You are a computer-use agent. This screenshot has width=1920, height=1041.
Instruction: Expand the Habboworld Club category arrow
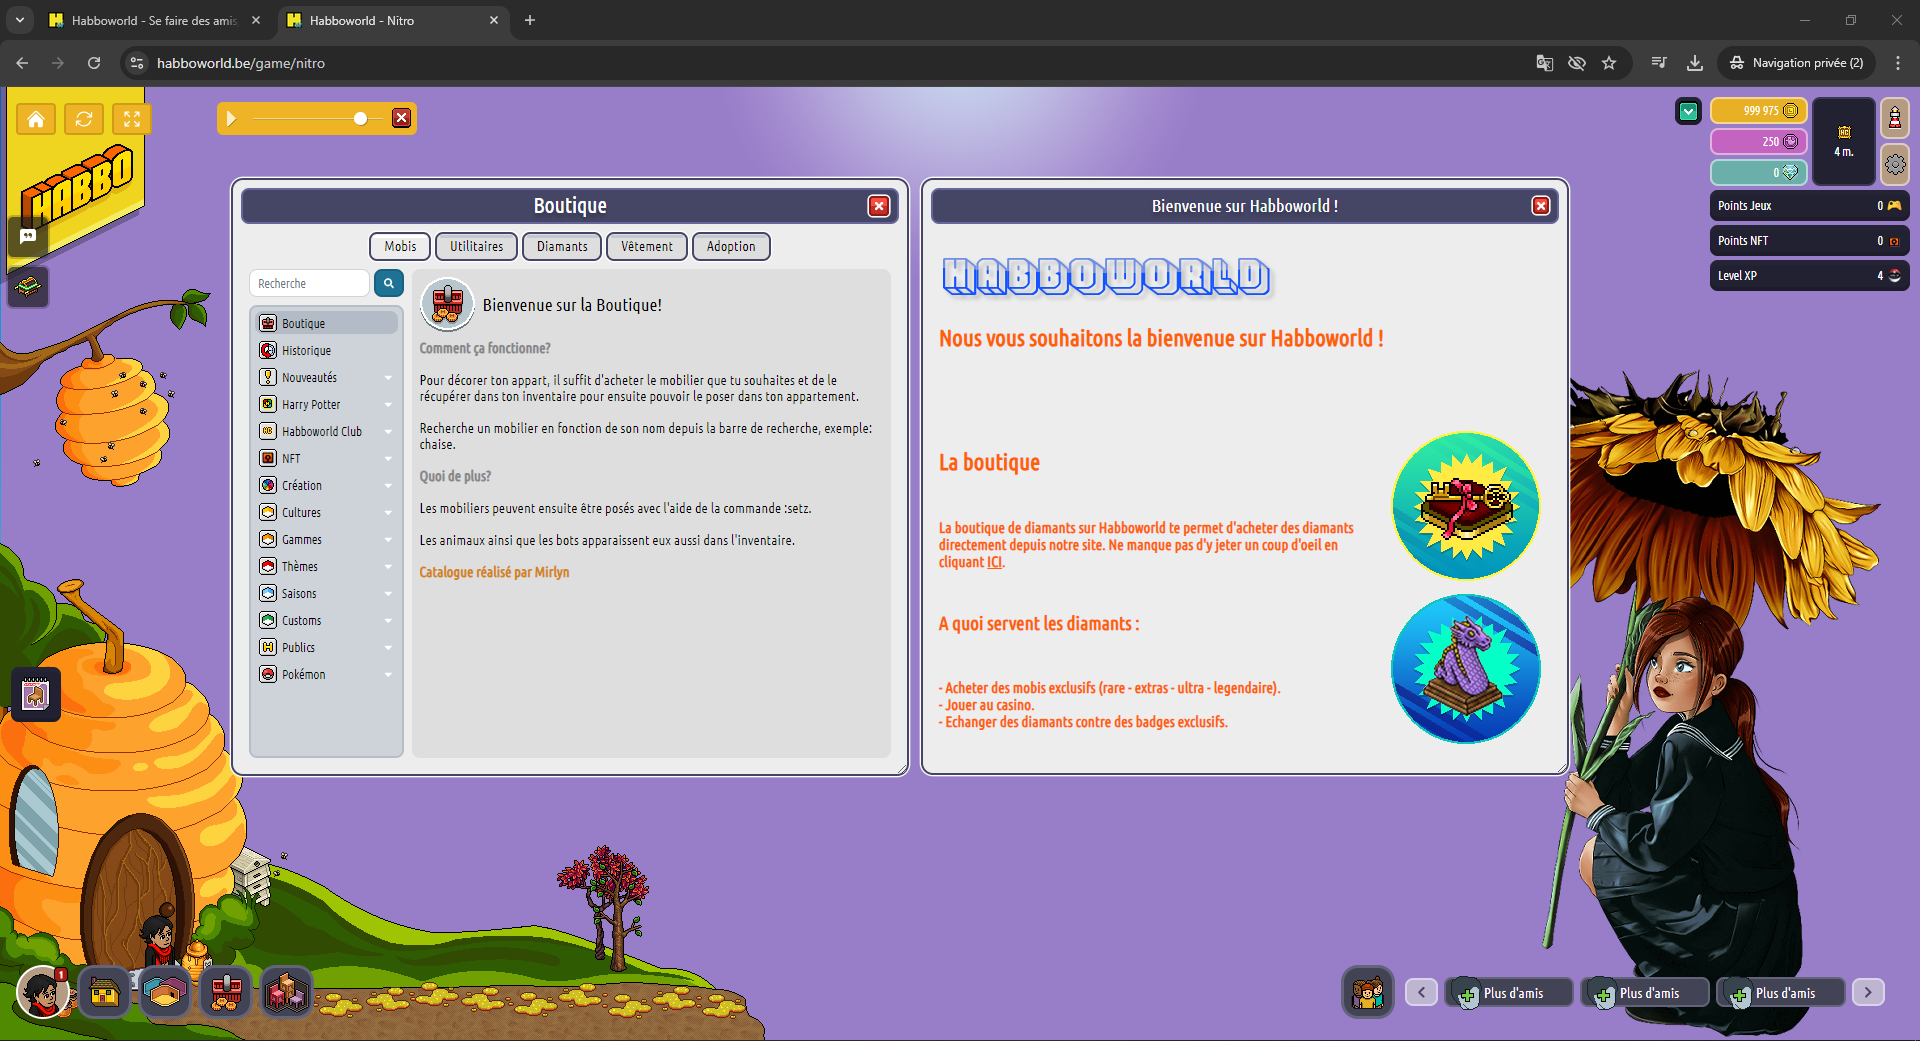tap(388, 432)
